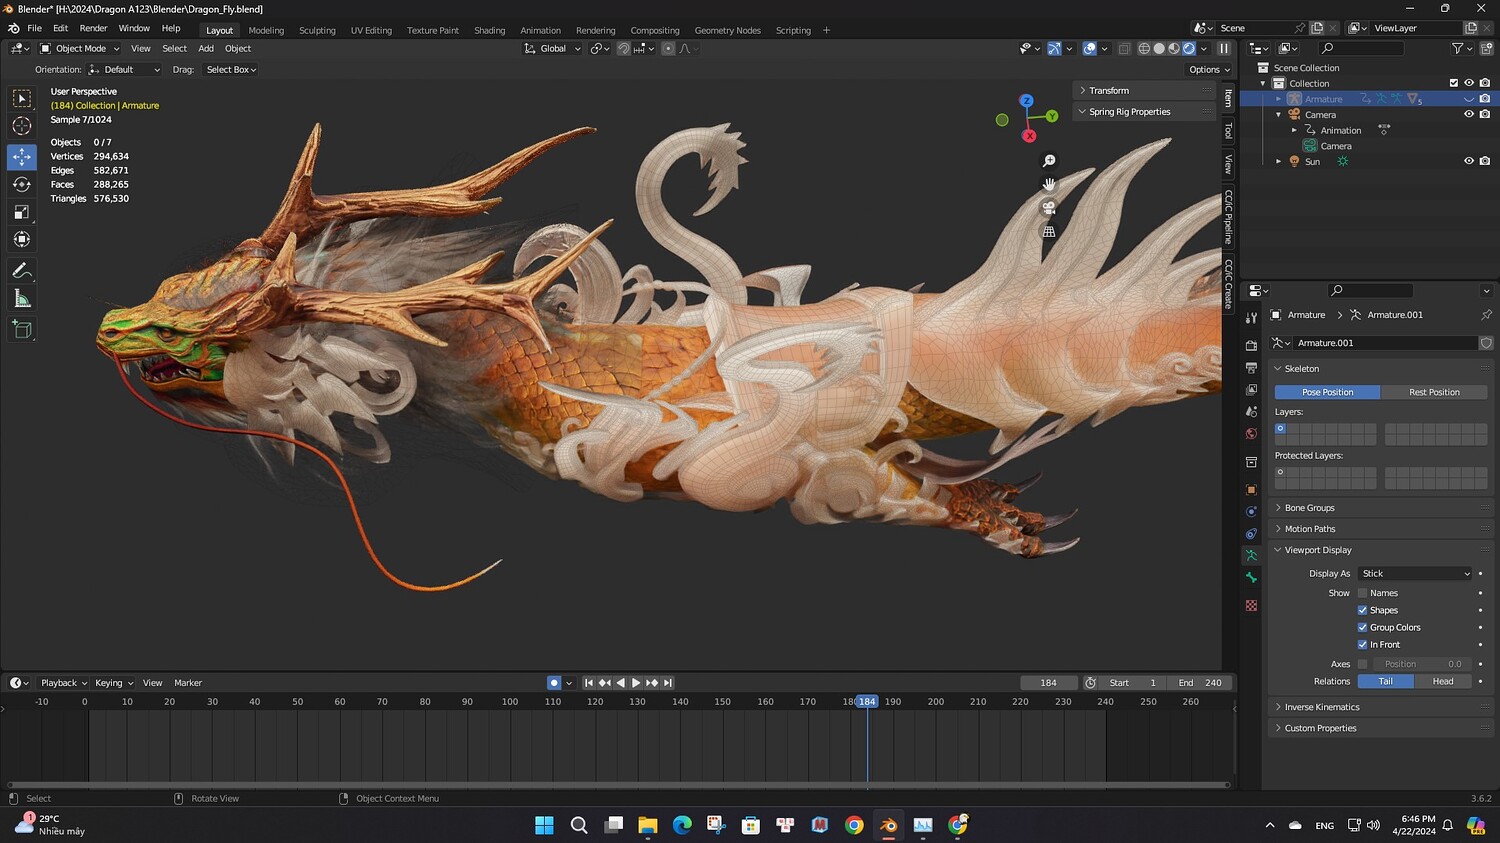The image size is (1500, 843).
Task: Disable the In Front checkbox
Action: (1362, 645)
